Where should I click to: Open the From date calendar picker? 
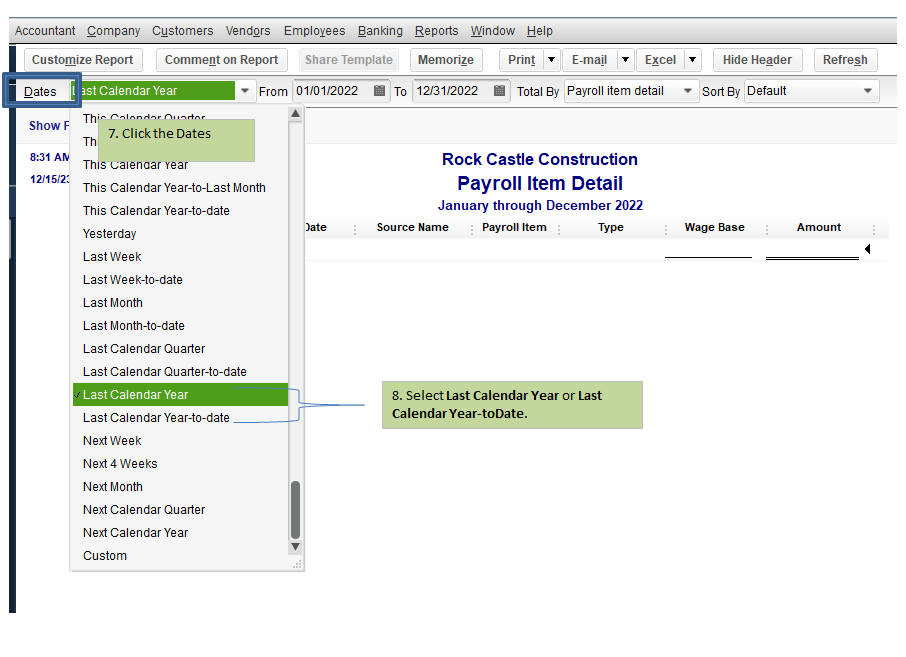(x=380, y=91)
